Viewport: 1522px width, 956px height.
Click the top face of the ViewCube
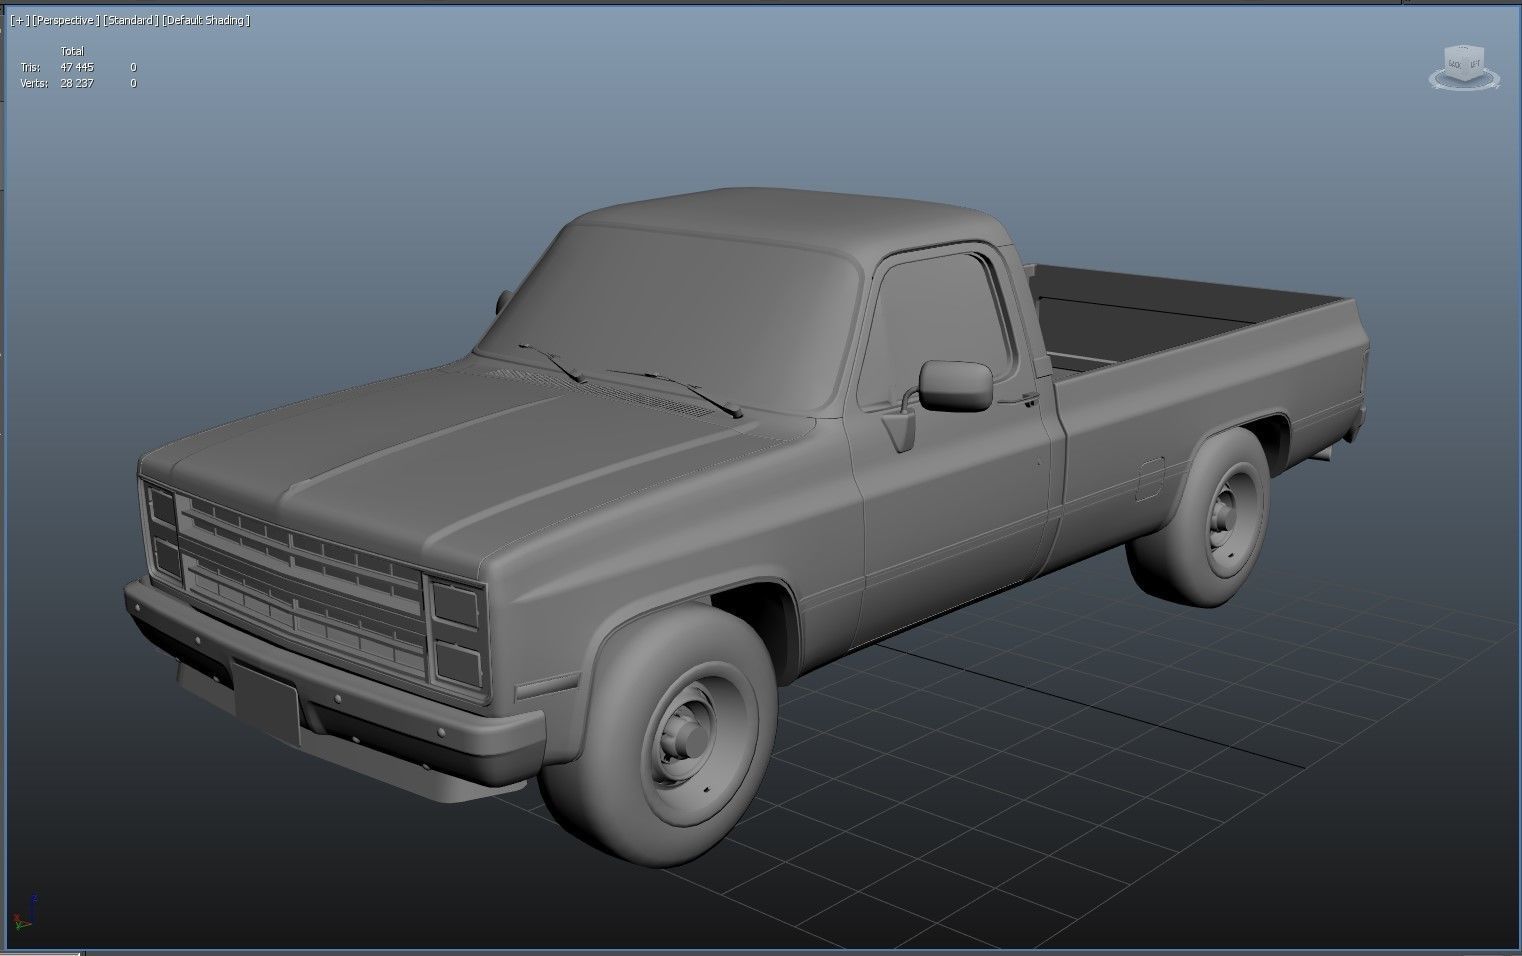pos(1466,49)
